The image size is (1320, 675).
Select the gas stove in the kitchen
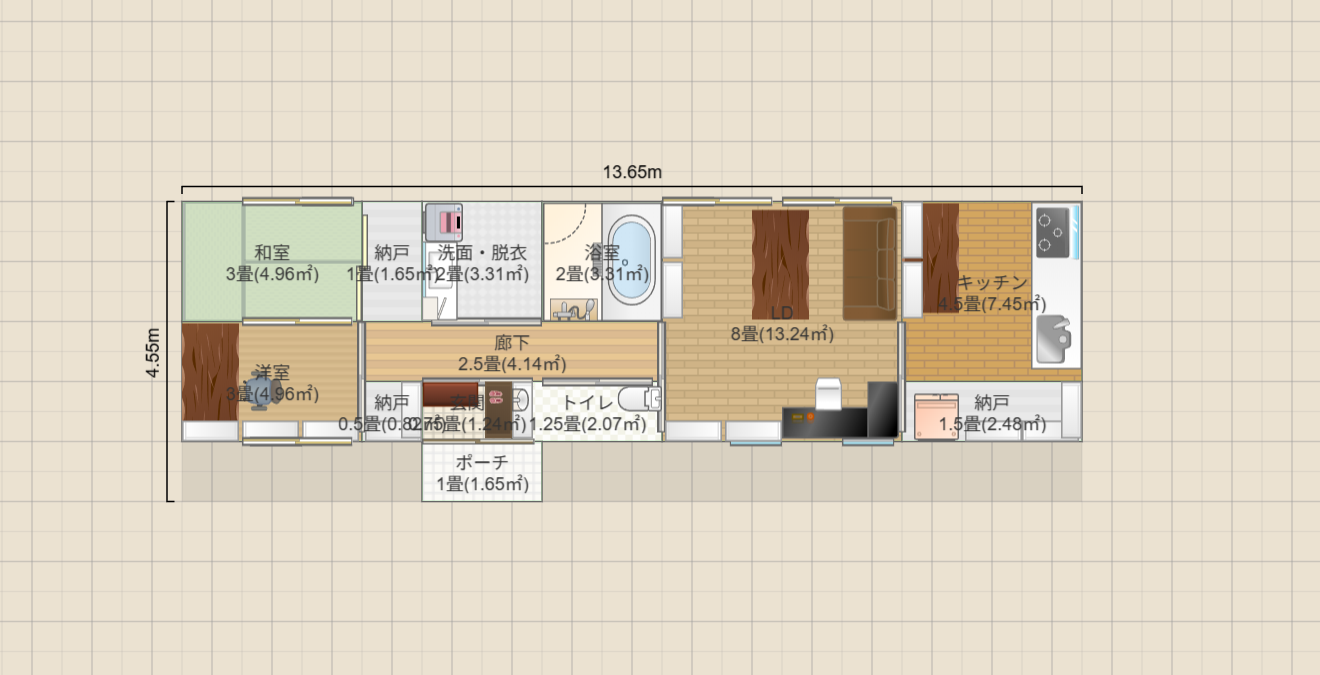(1051, 232)
